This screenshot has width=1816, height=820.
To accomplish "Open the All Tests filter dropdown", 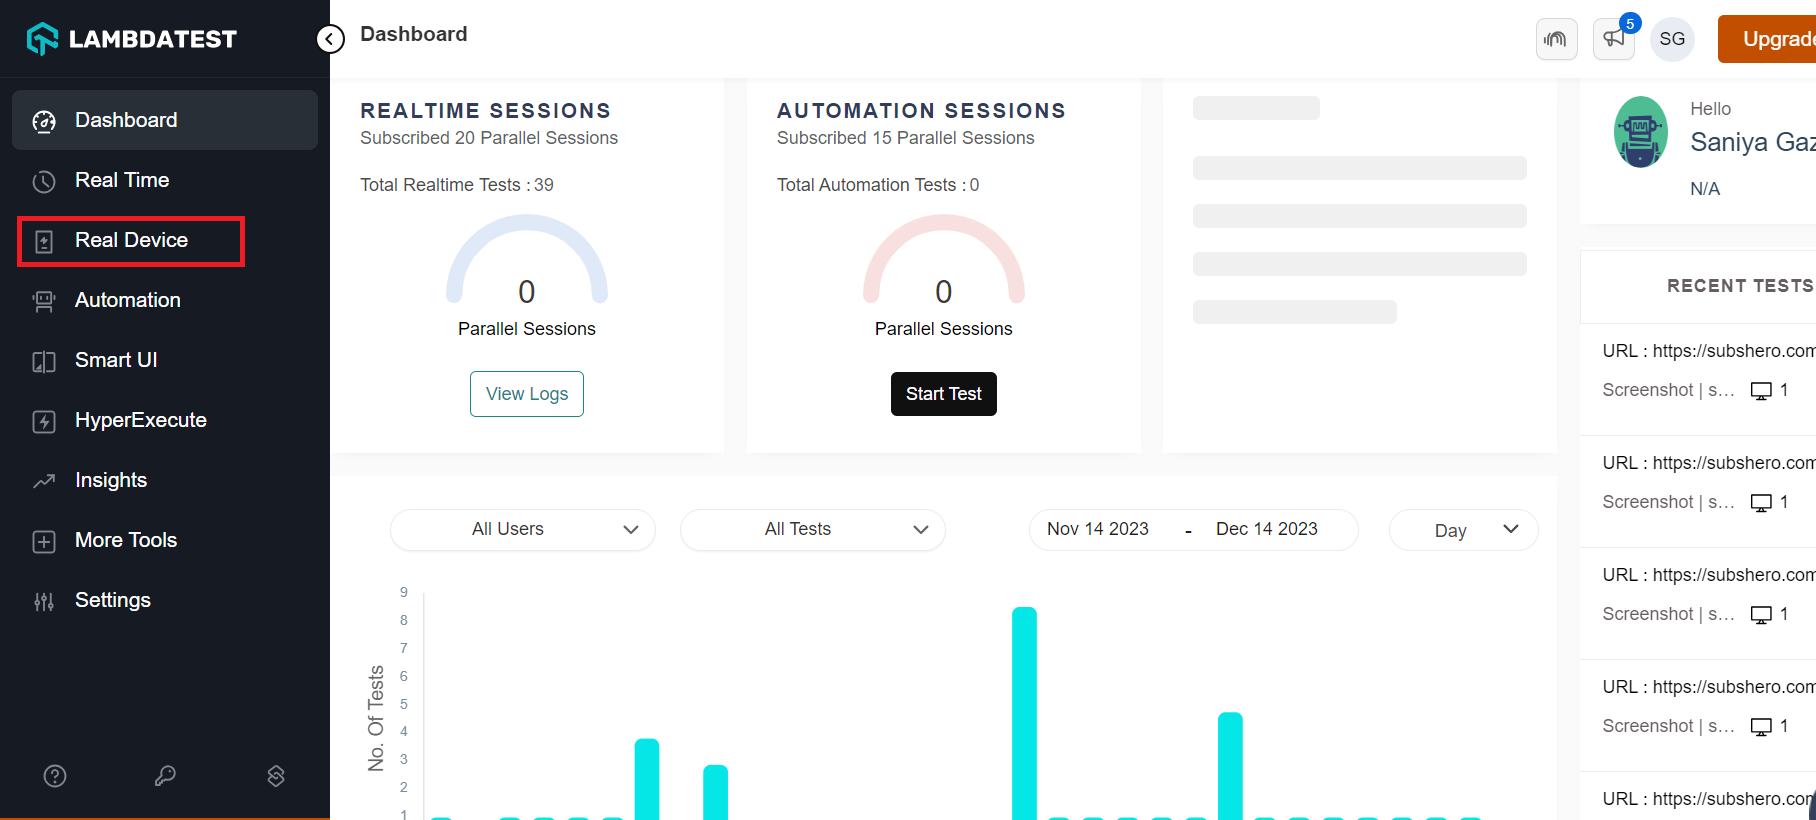I will pos(812,529).
